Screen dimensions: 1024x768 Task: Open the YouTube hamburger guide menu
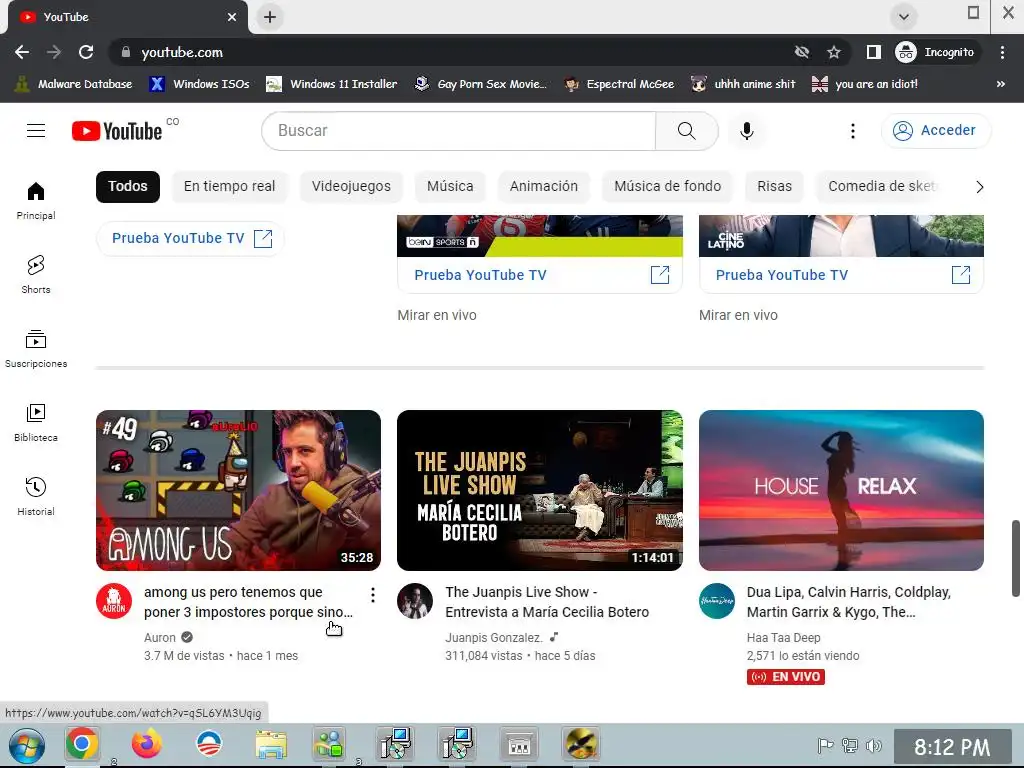click(x=36, y=131)
